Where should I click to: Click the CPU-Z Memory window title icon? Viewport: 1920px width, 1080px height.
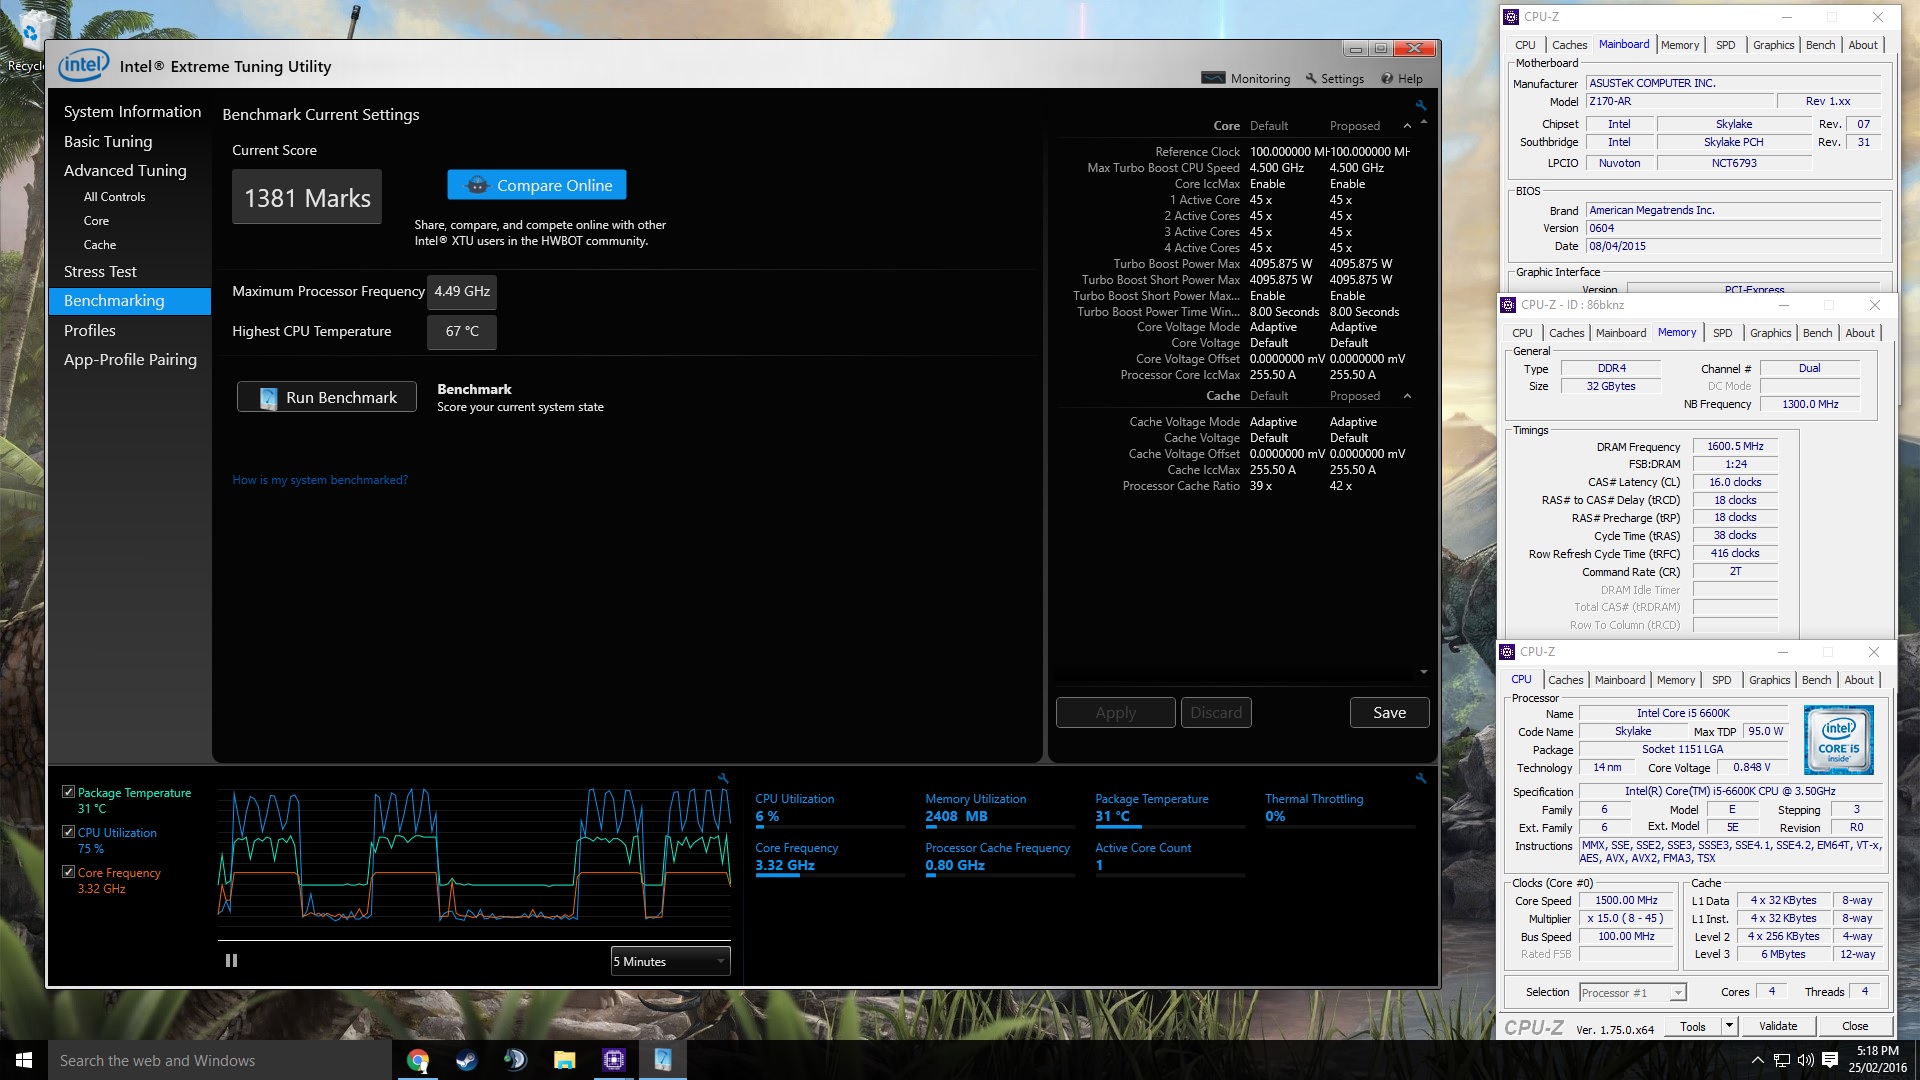pos(1508,305)
